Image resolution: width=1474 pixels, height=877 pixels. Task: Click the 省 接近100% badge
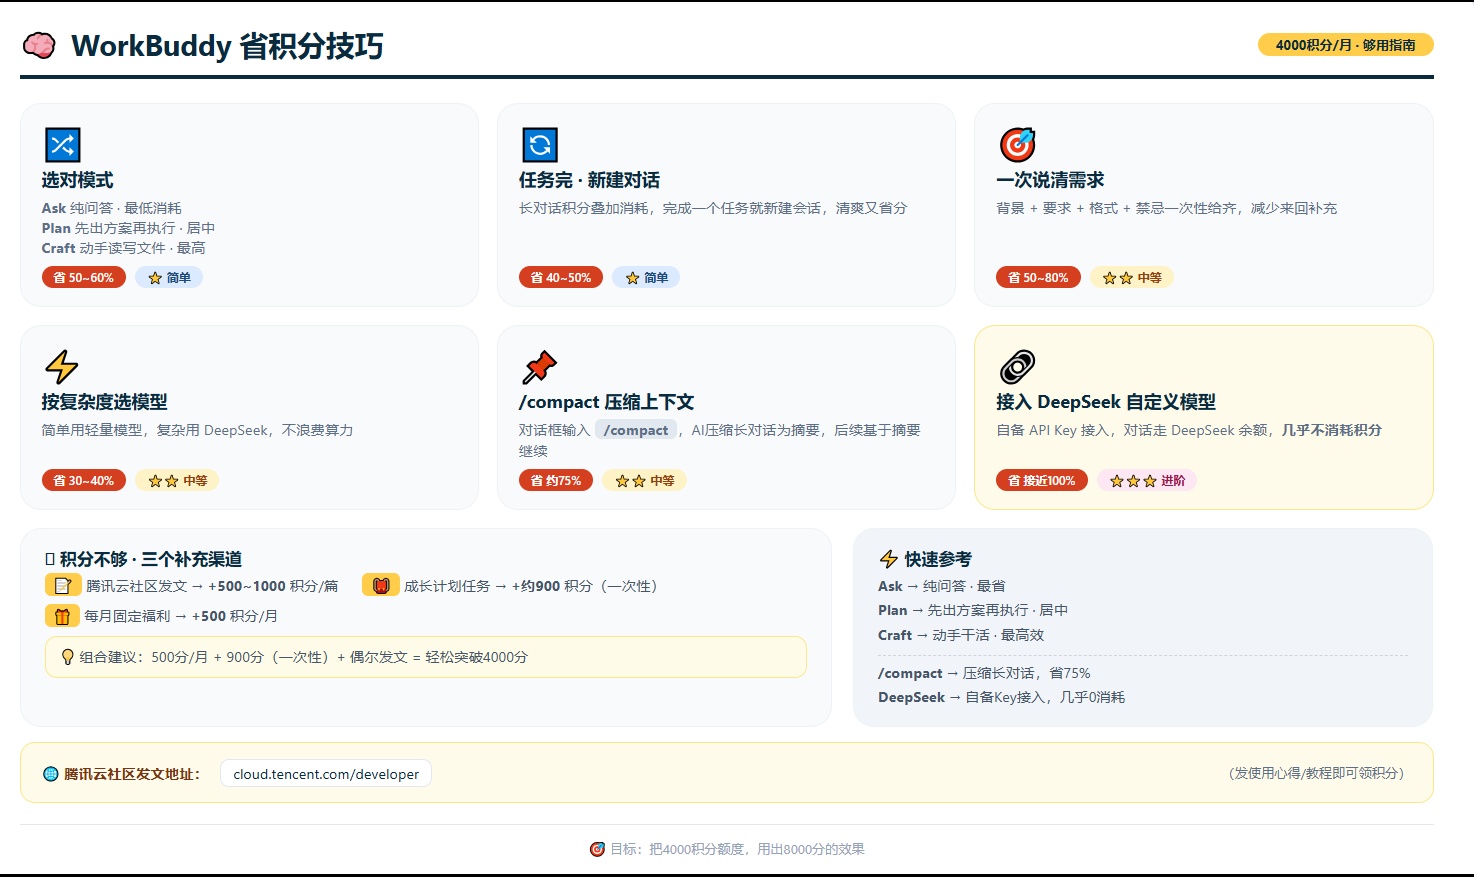click(1042, 481)
